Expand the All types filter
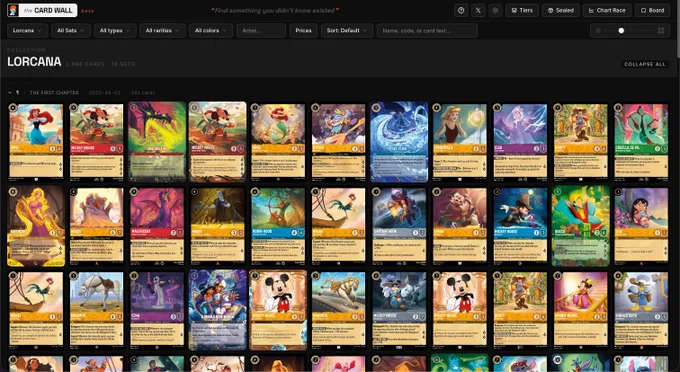Screen dimensions: 680x372 pyautogui.click(x=115, y=31)
